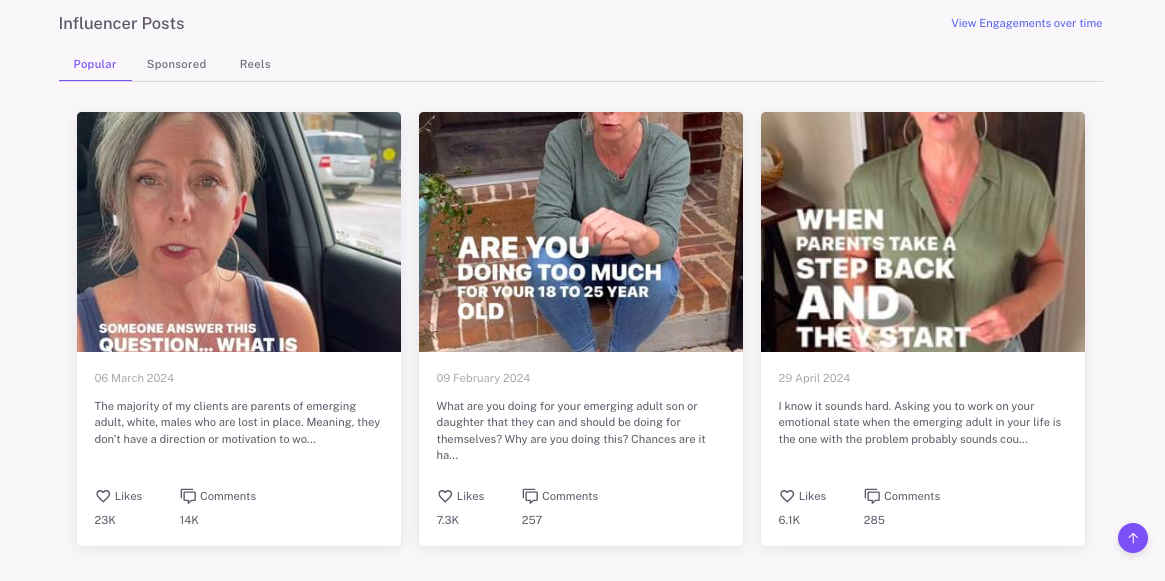Click the heart icon on the April 29 post

787,495
